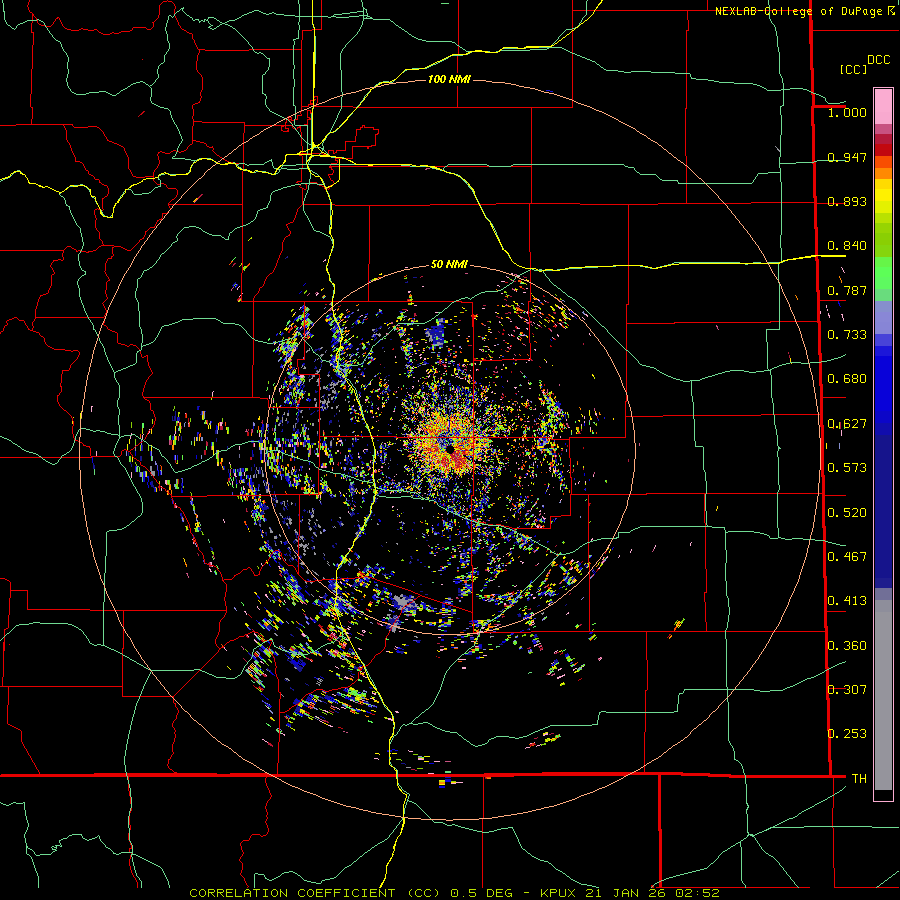Click the 0.413 scale value

(x=847, y=601)
